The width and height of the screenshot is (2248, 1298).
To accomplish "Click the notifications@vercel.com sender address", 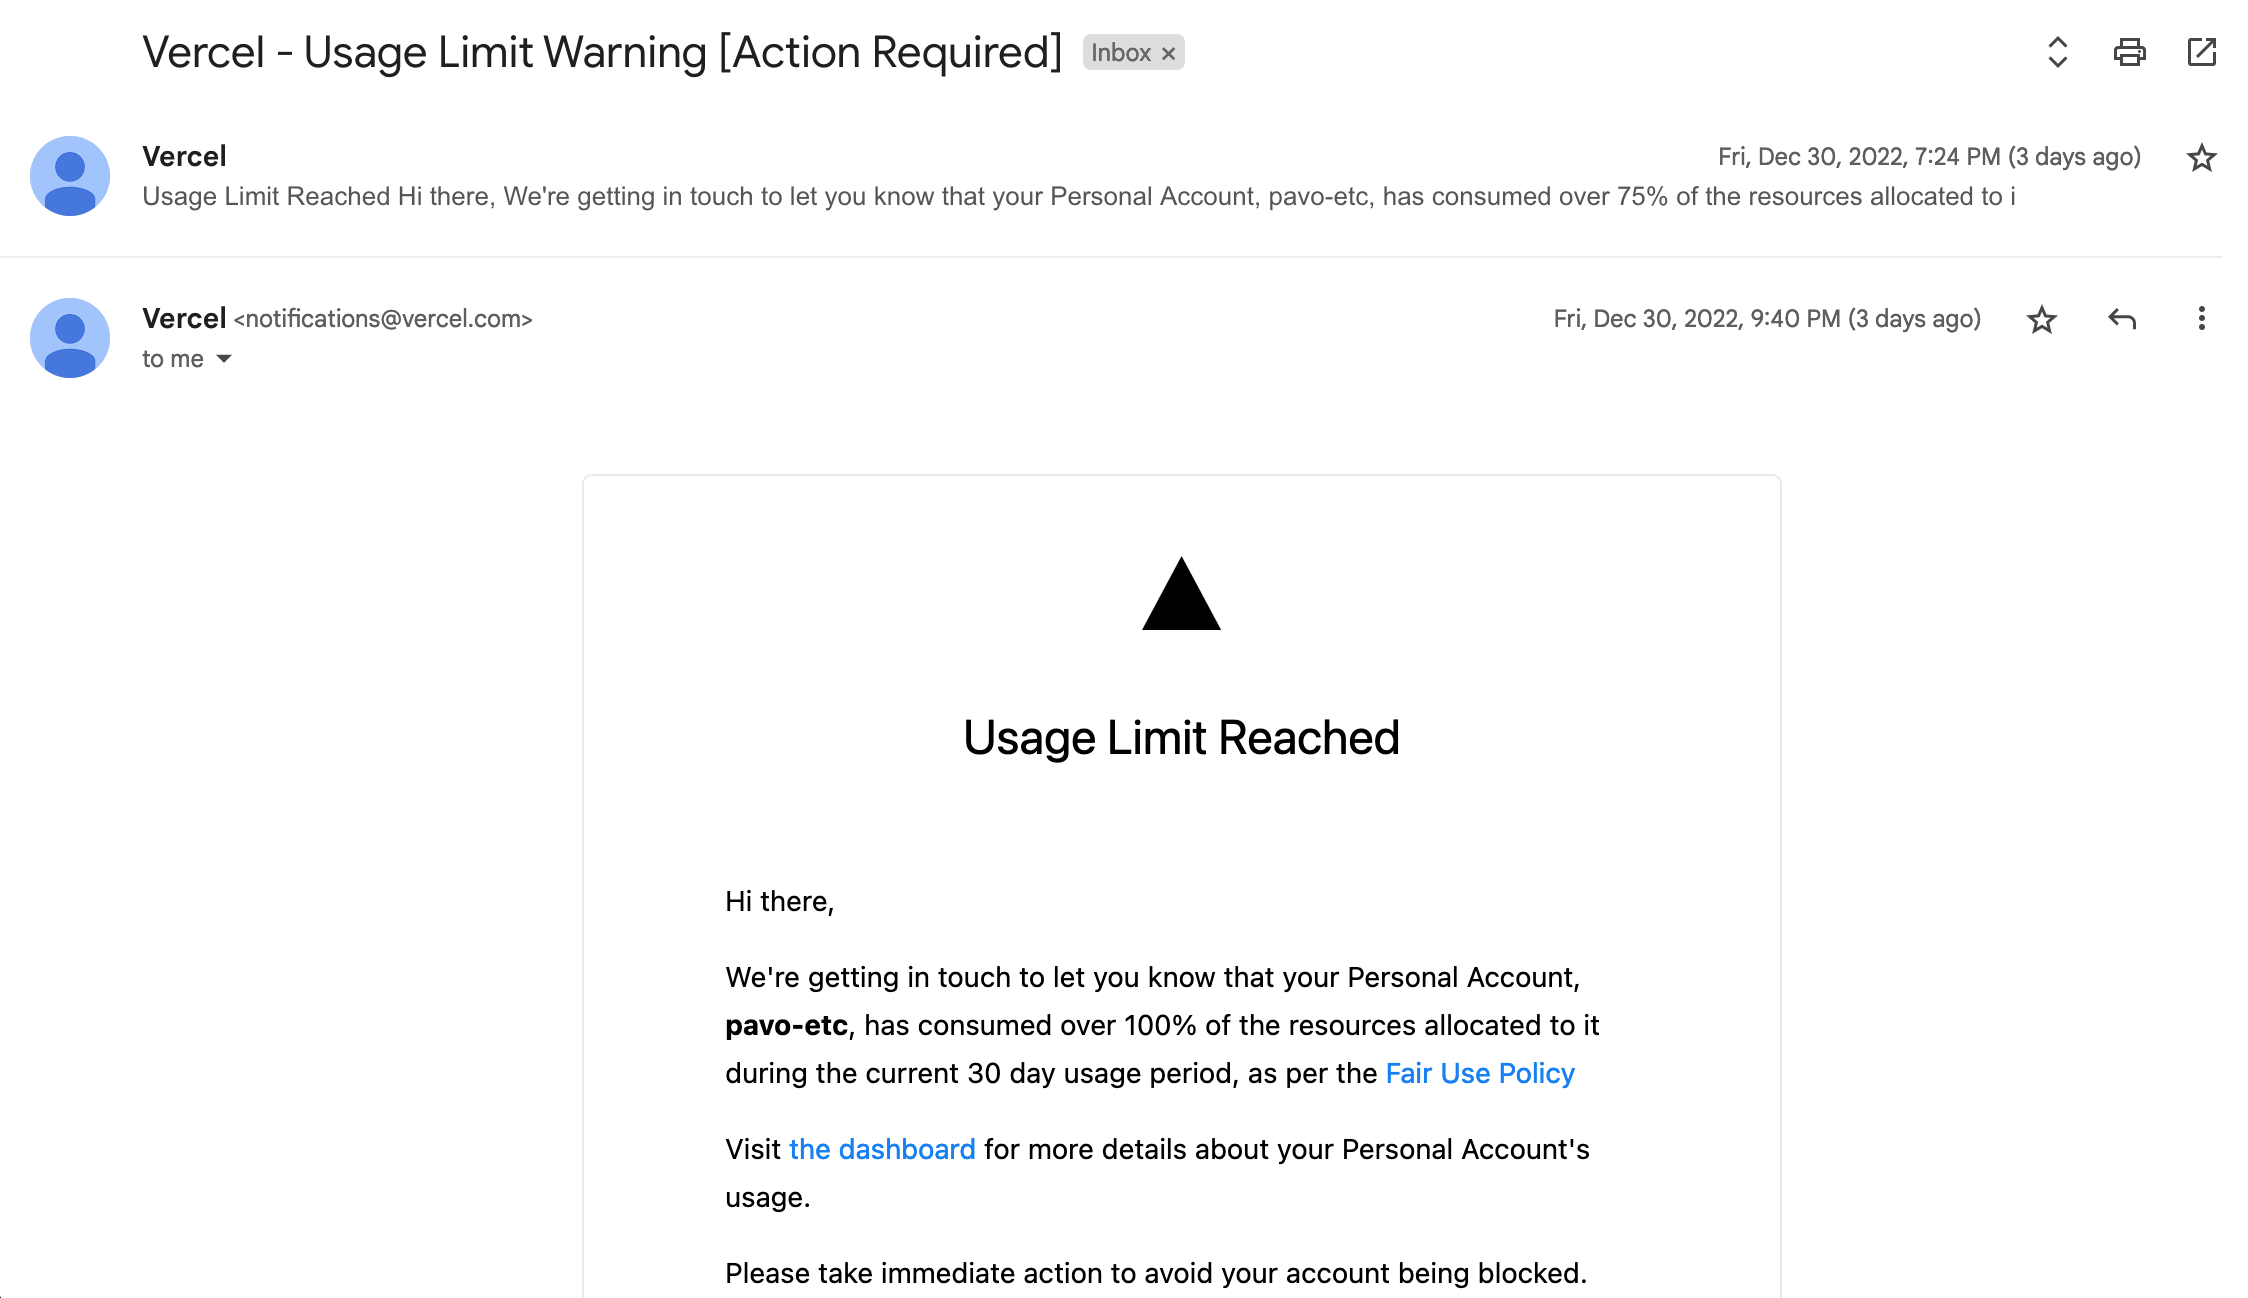I will tap(383, 319).
